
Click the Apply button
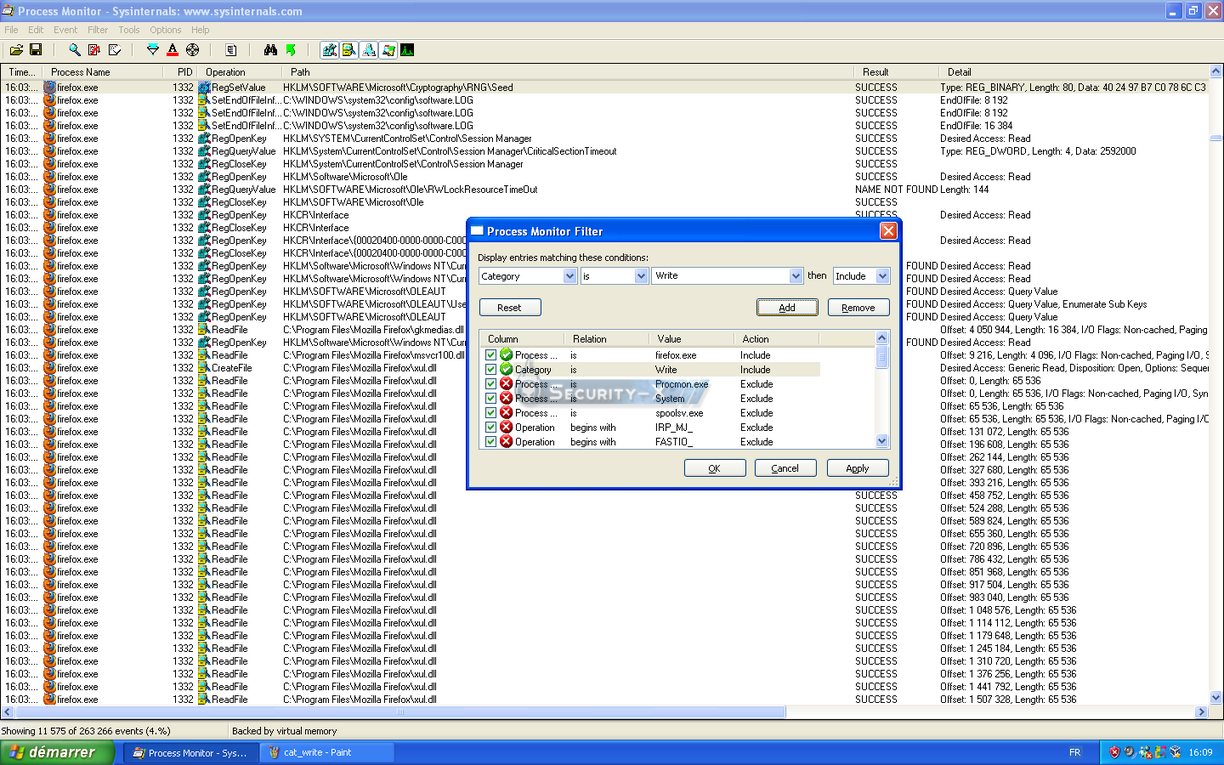coord(858,468)
